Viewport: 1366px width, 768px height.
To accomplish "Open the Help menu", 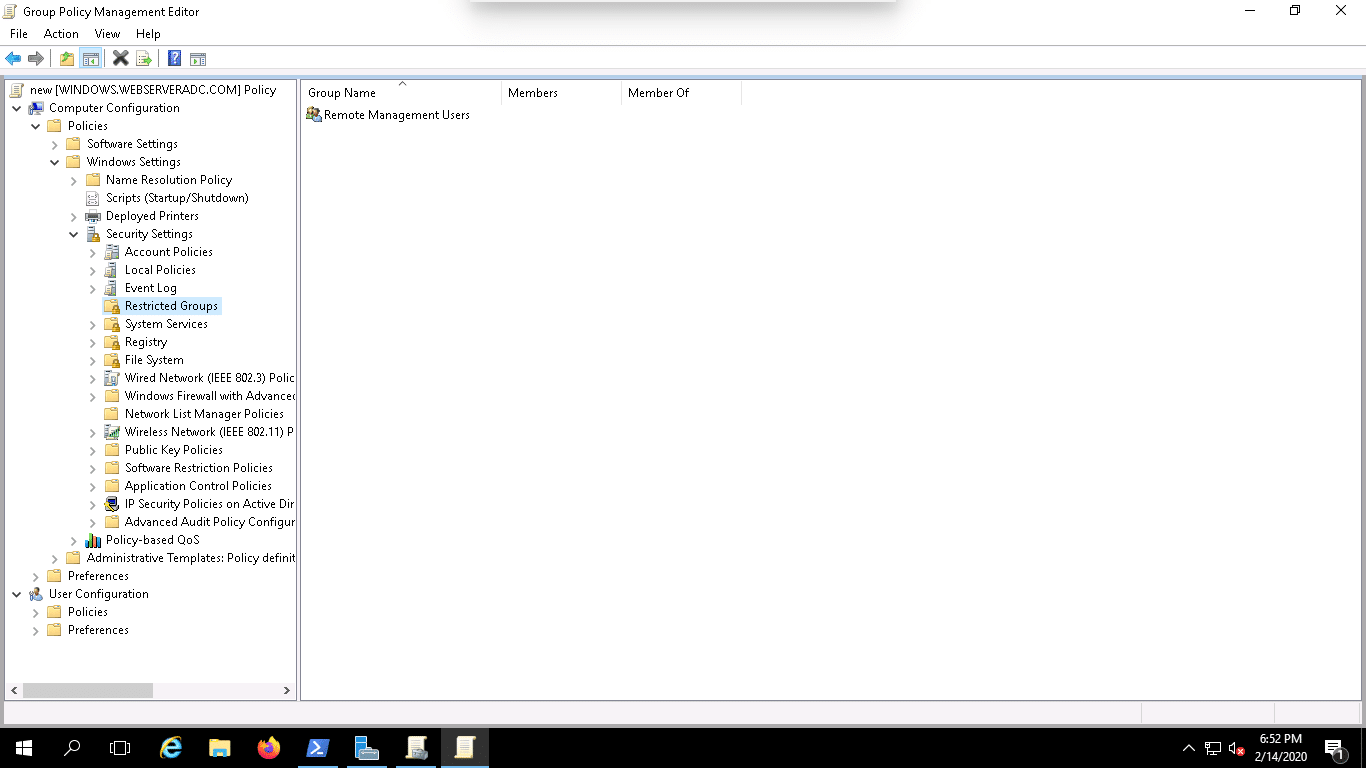I will (148, 34).
